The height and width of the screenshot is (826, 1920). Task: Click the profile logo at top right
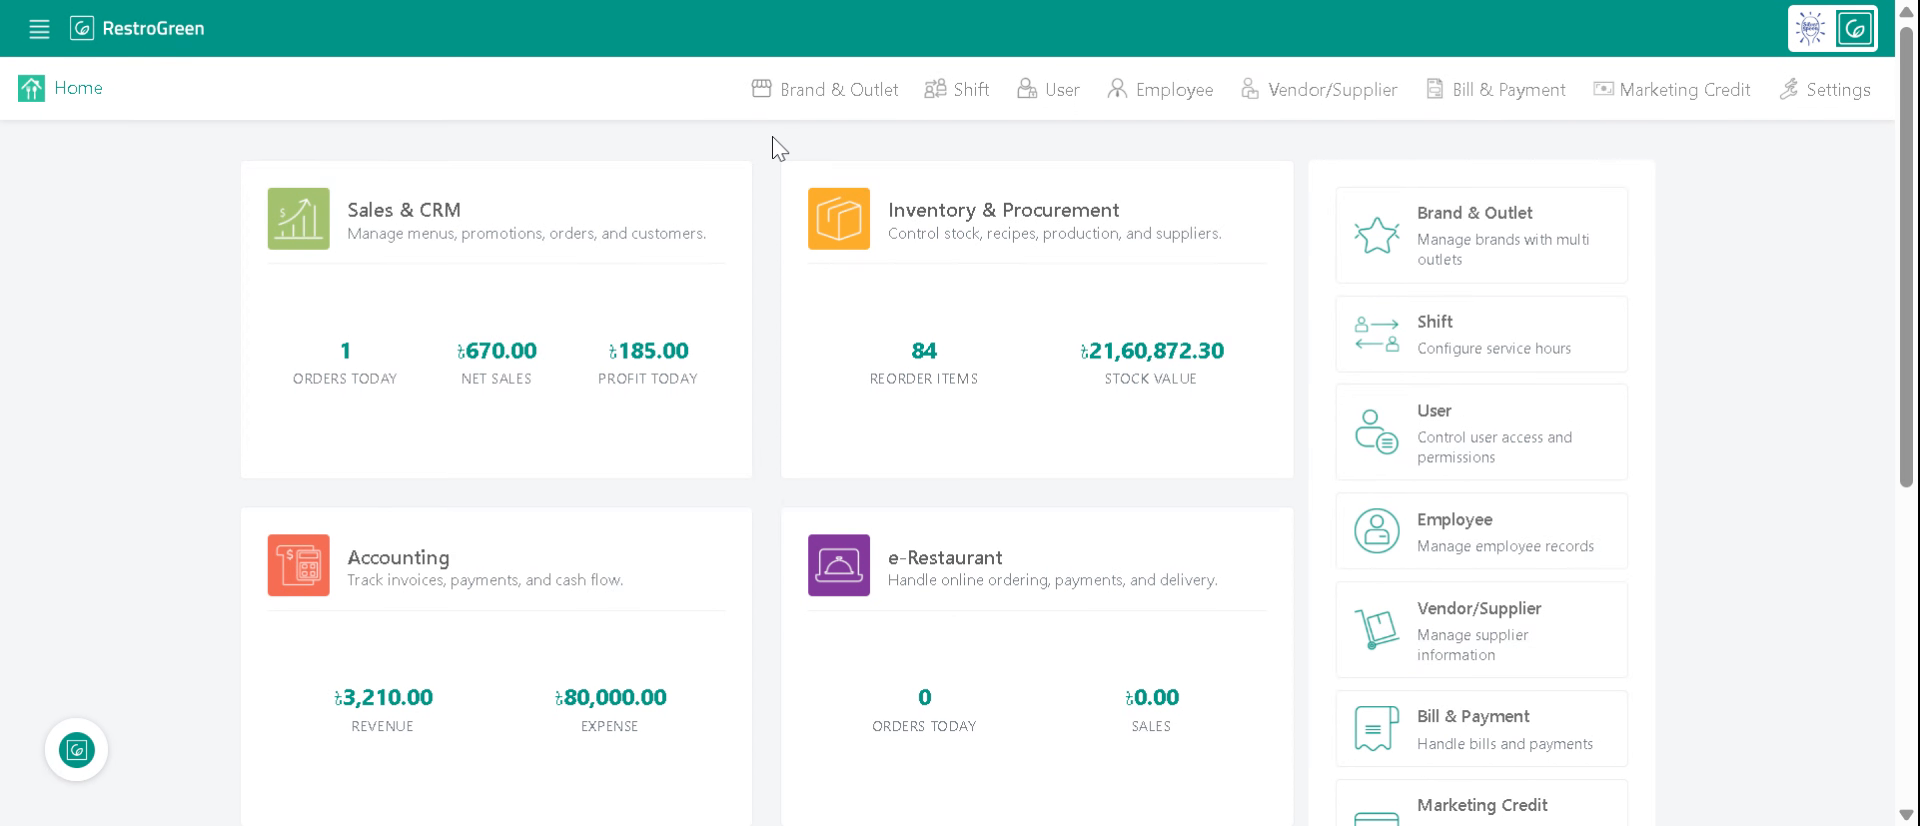(1832, 28)
